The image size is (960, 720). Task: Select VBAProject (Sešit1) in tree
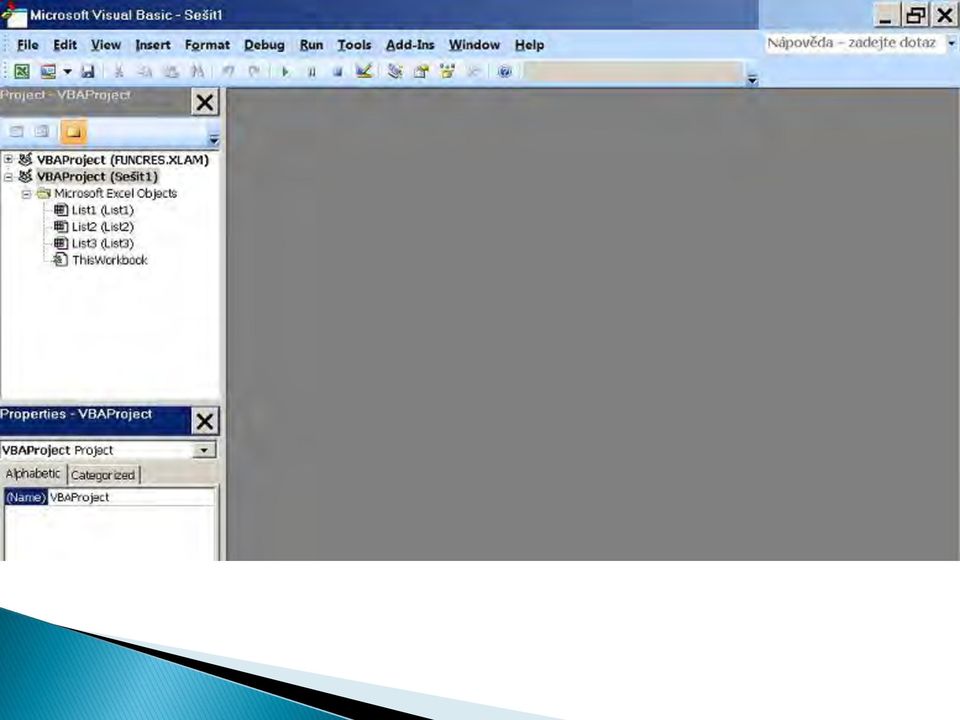coord(97,176)
